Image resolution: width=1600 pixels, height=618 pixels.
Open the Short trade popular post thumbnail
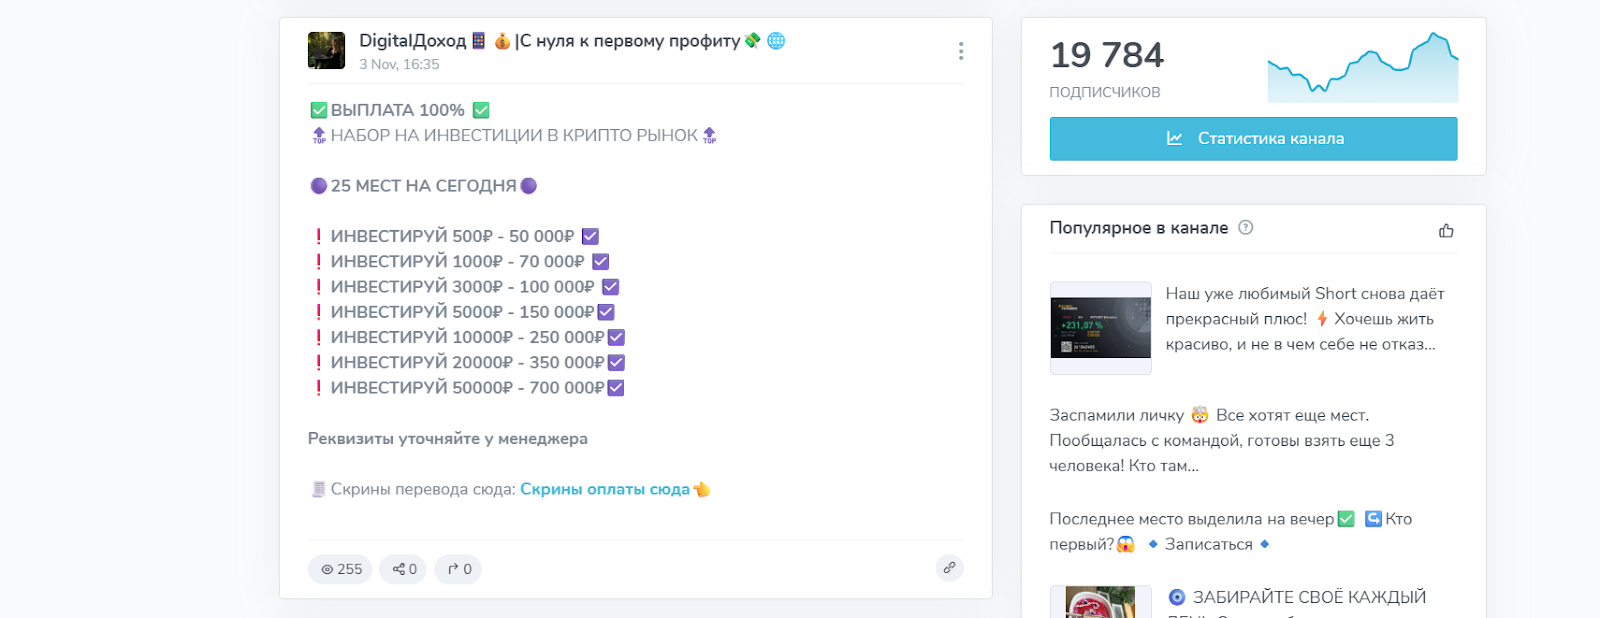click(x=1100, y=328)
